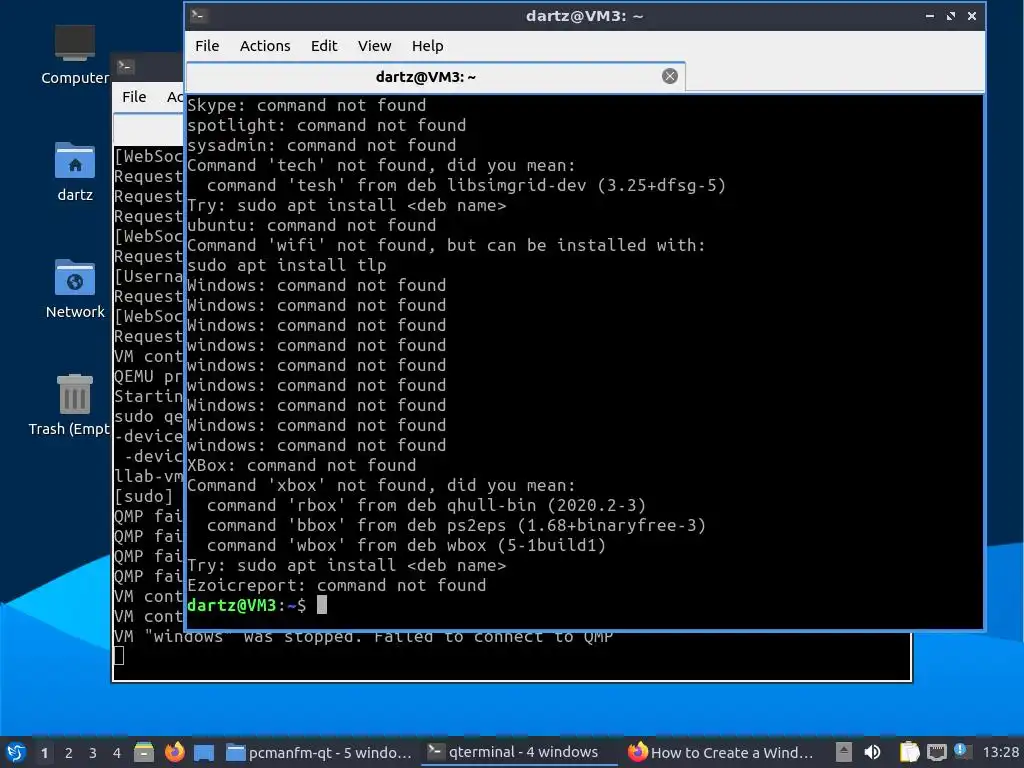Launch Firefox from the quick launch
Image resolution: width=1024 pixels, height=768 pixels.
click(174, 752)
